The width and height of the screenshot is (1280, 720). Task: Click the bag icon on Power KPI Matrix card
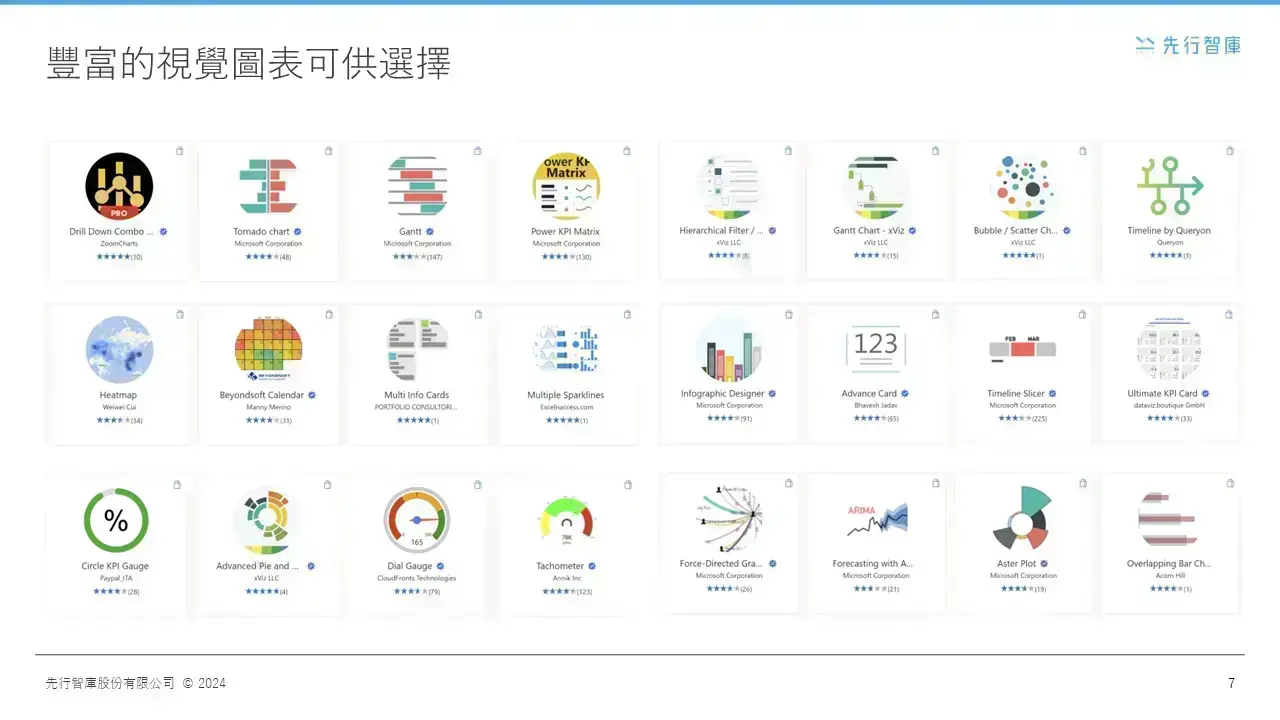point(627,151)
